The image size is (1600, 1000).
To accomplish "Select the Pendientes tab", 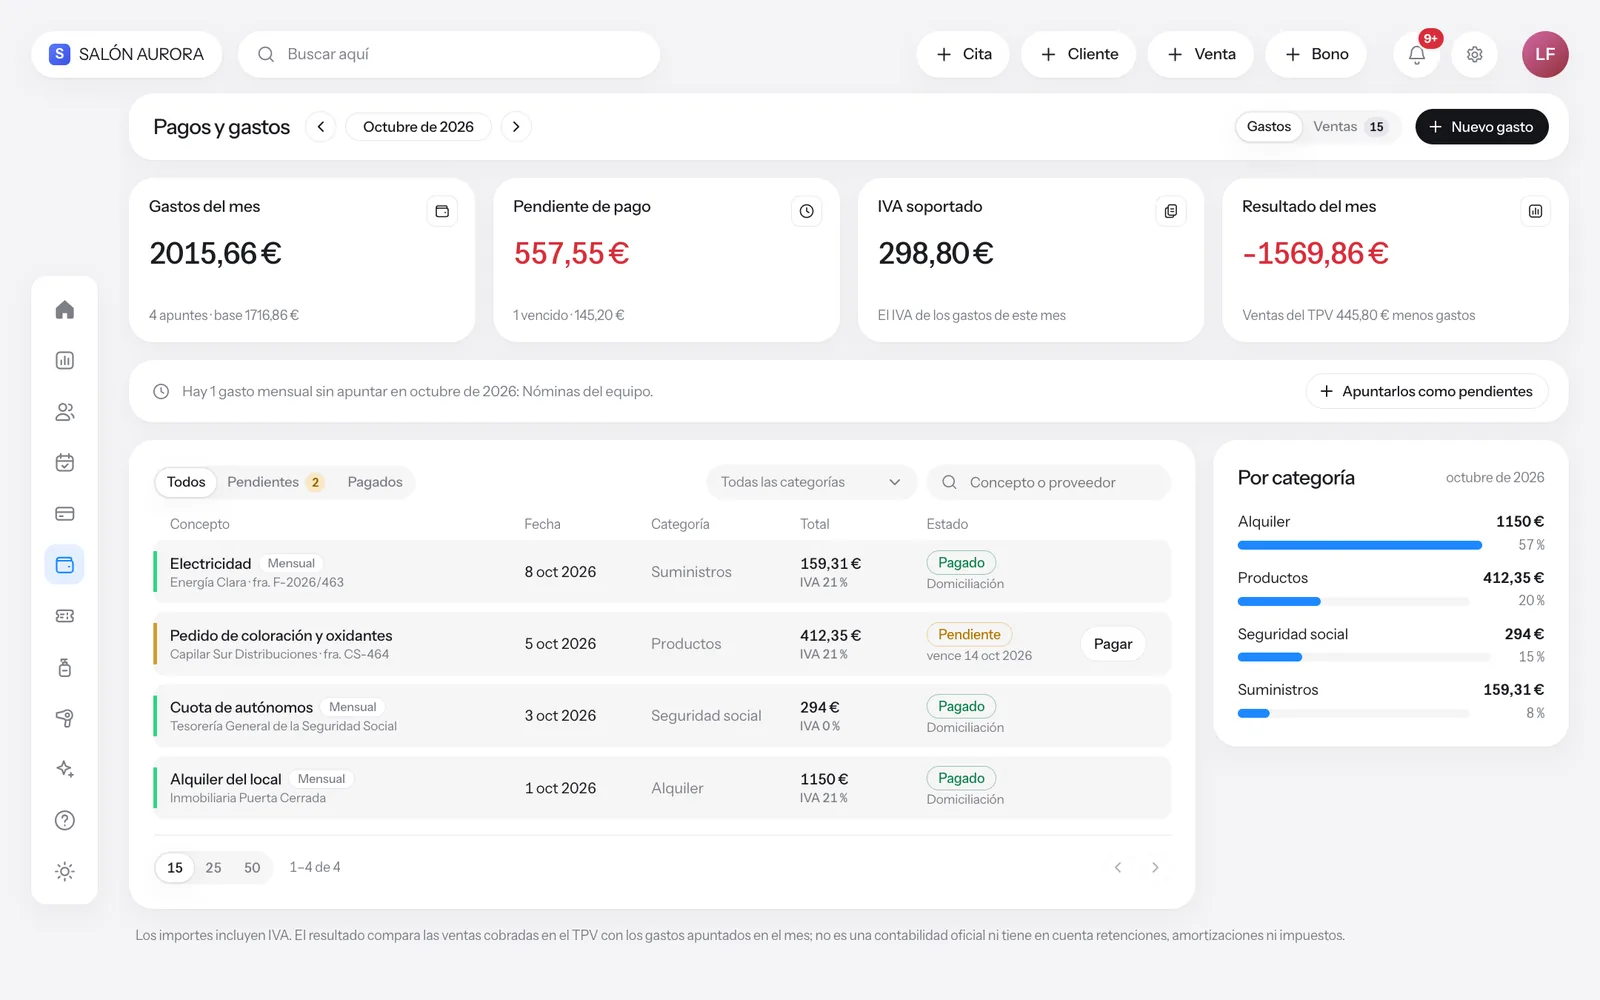I will click(x=275, y=482).
